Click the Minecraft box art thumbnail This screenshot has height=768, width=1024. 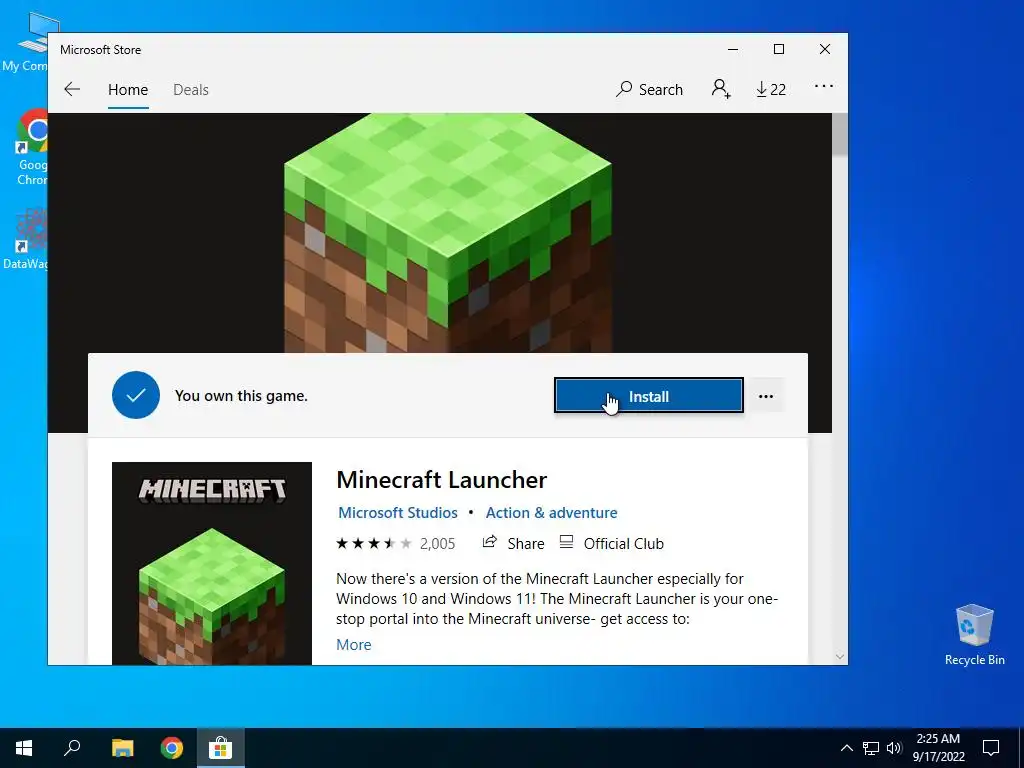(212, 564)
